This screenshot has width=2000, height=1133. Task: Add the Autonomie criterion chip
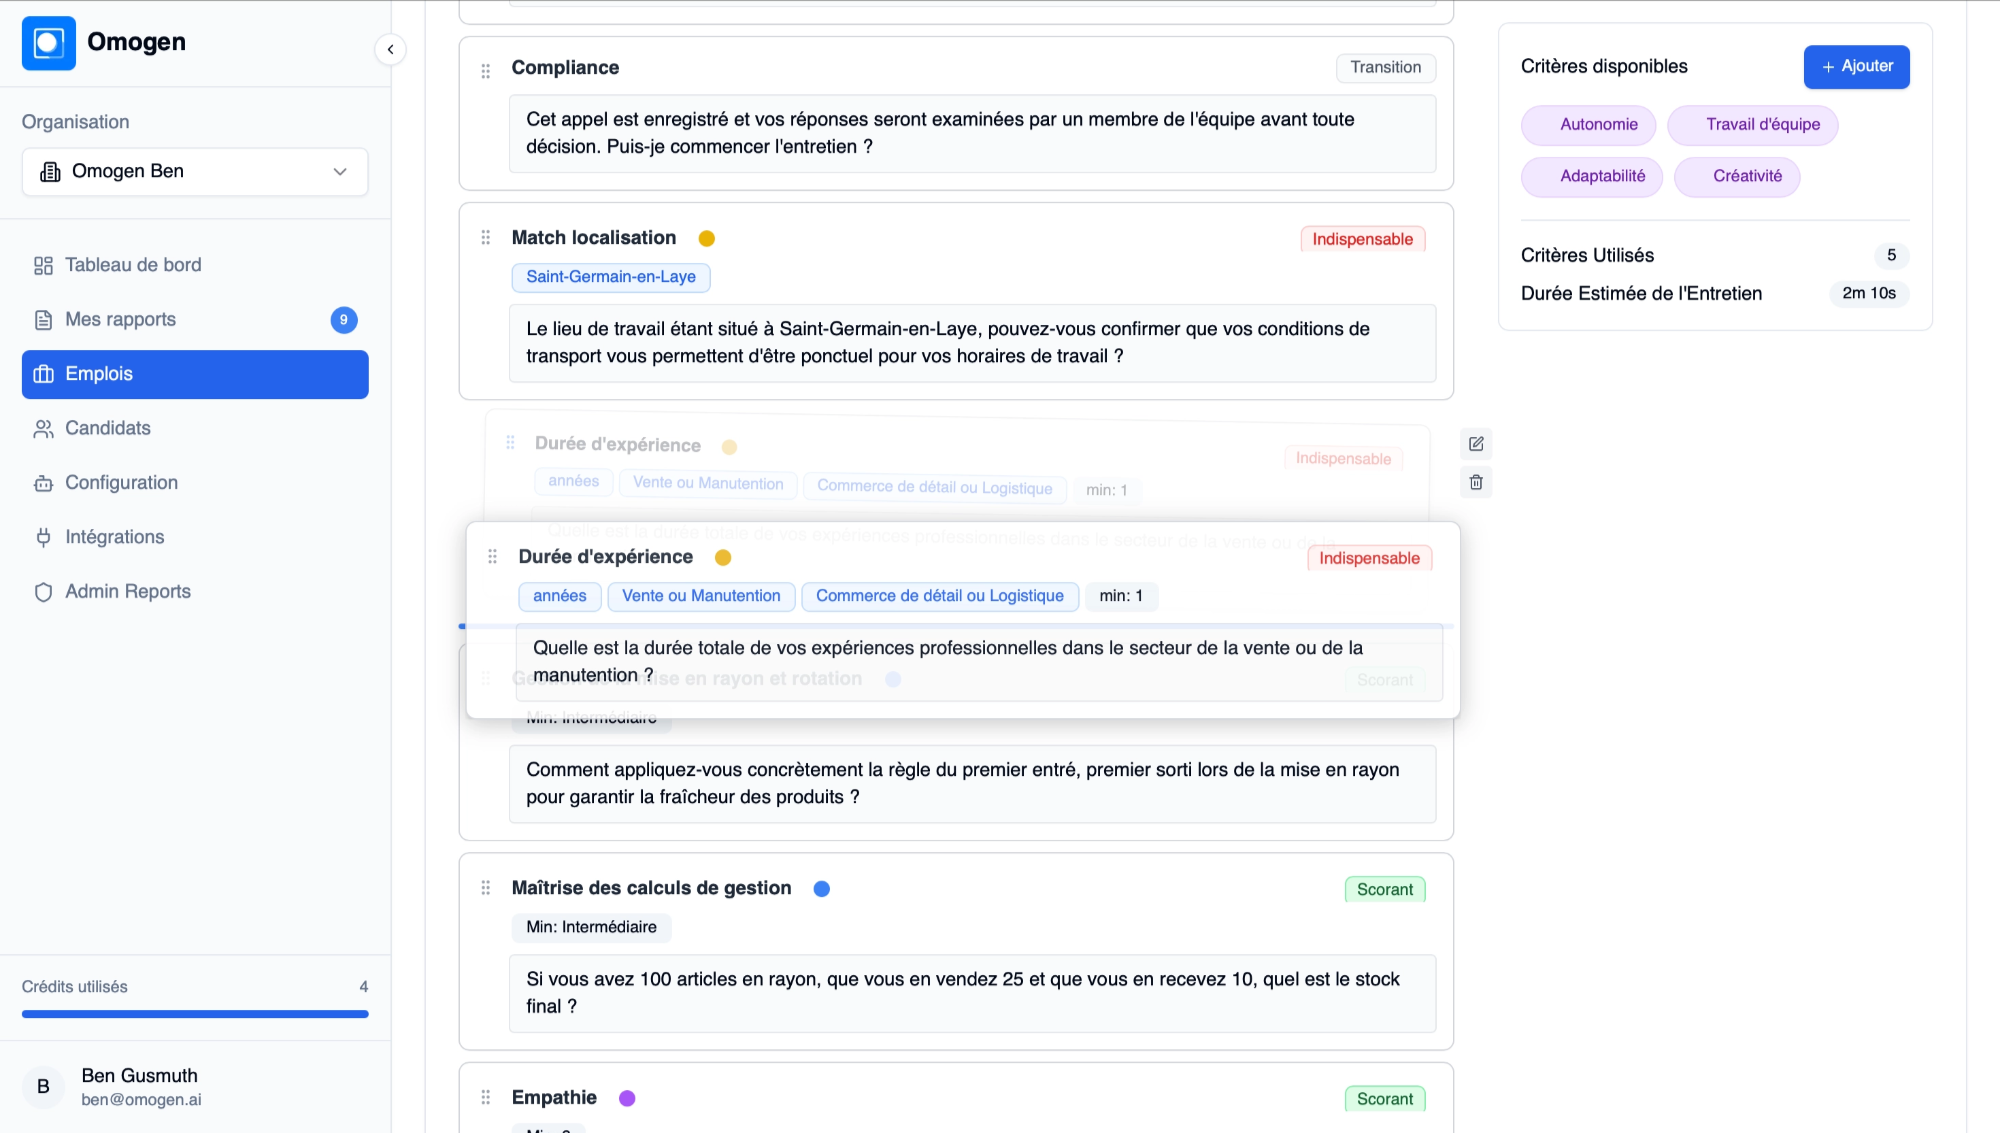click(x=1588, y=125)
